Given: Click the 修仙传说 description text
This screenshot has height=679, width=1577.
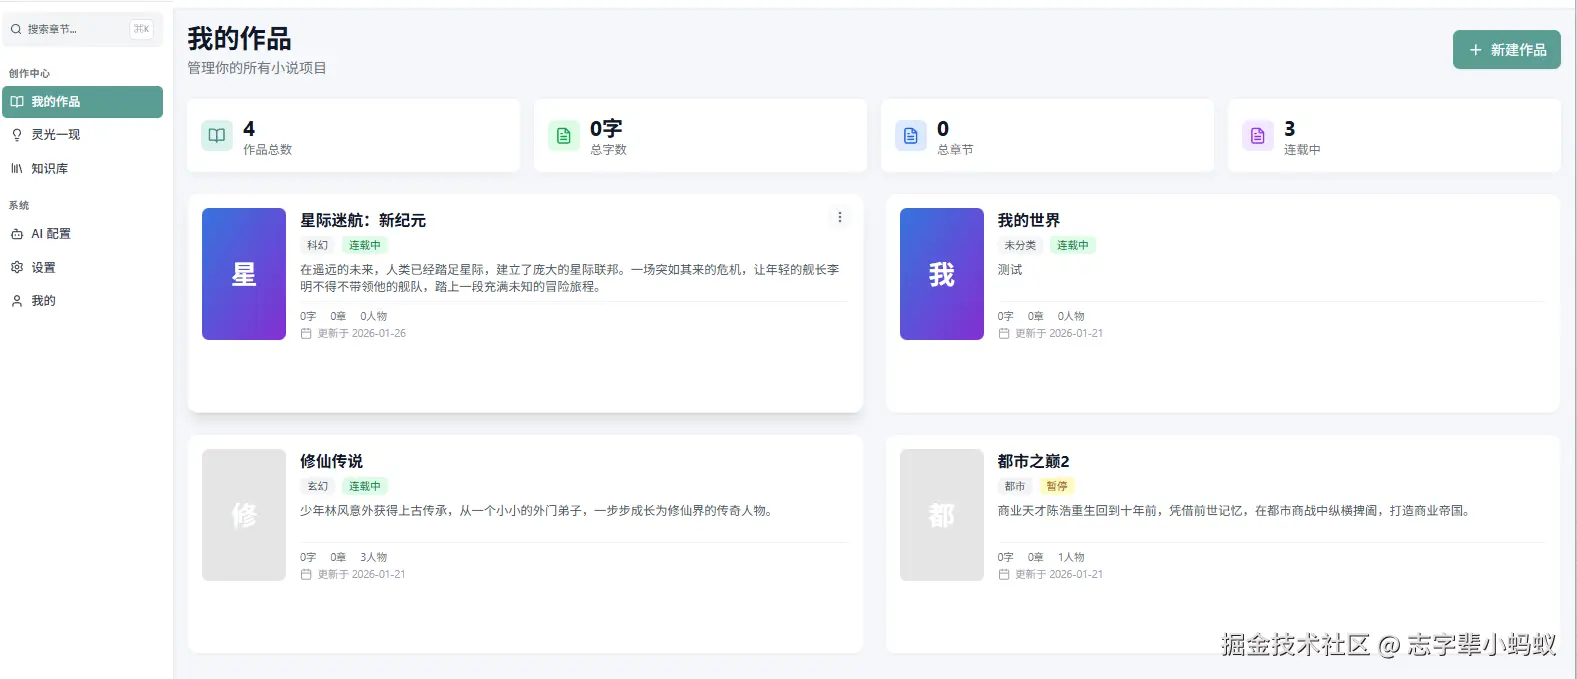Looking at the screenshot, I should tap(538, 511).
